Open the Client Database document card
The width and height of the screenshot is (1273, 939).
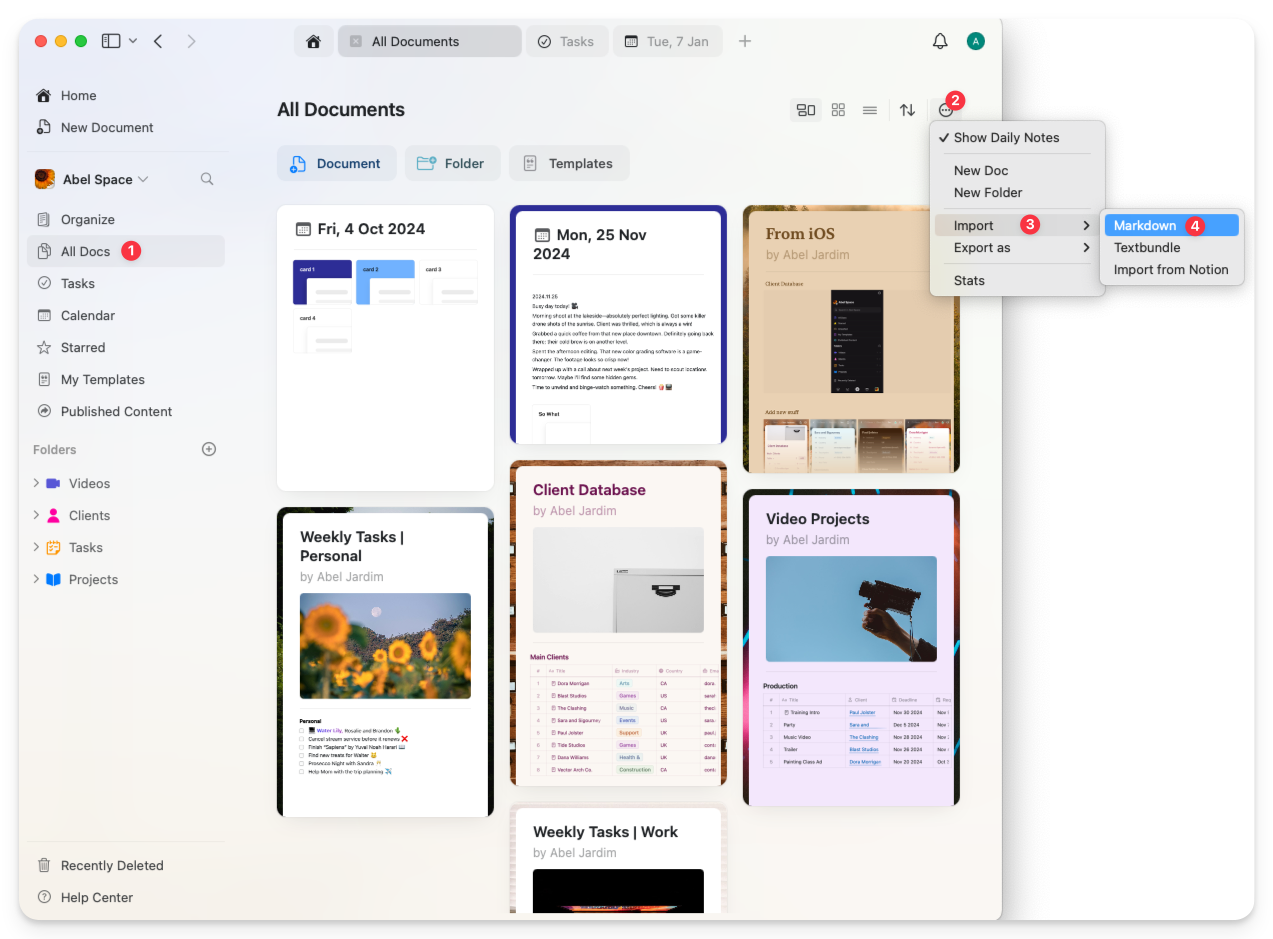pos(618,623)
